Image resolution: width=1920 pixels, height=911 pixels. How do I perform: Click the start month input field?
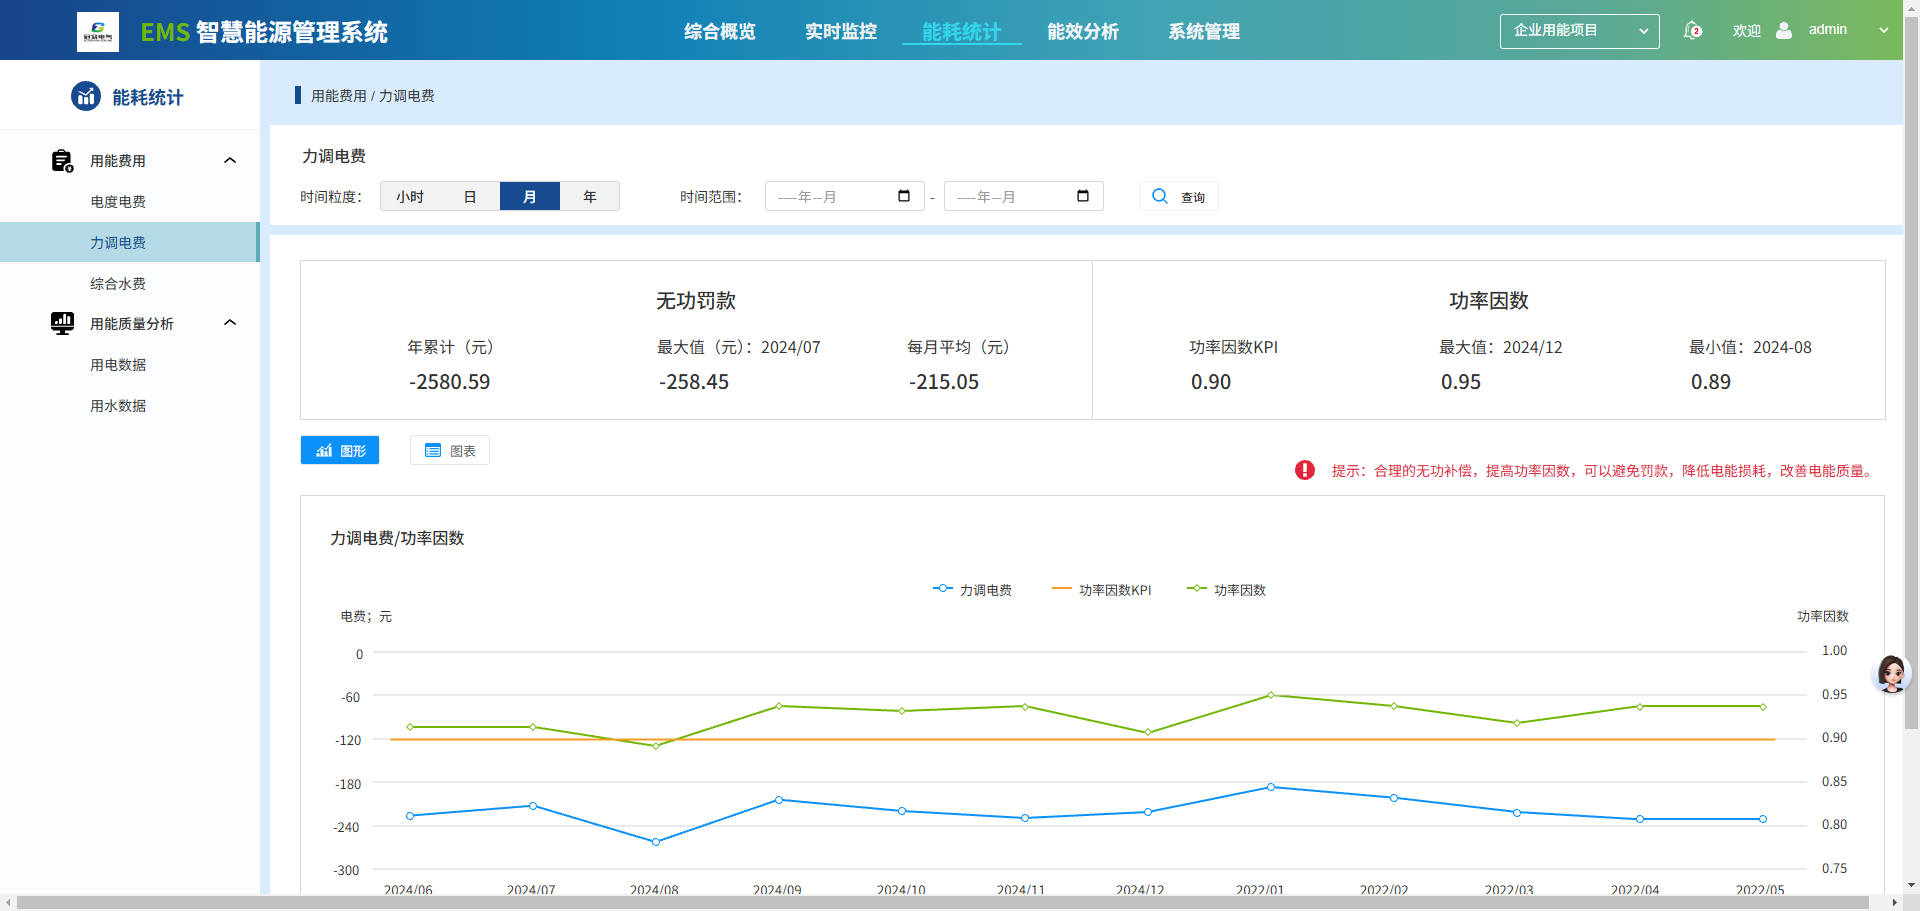(845, 196)
